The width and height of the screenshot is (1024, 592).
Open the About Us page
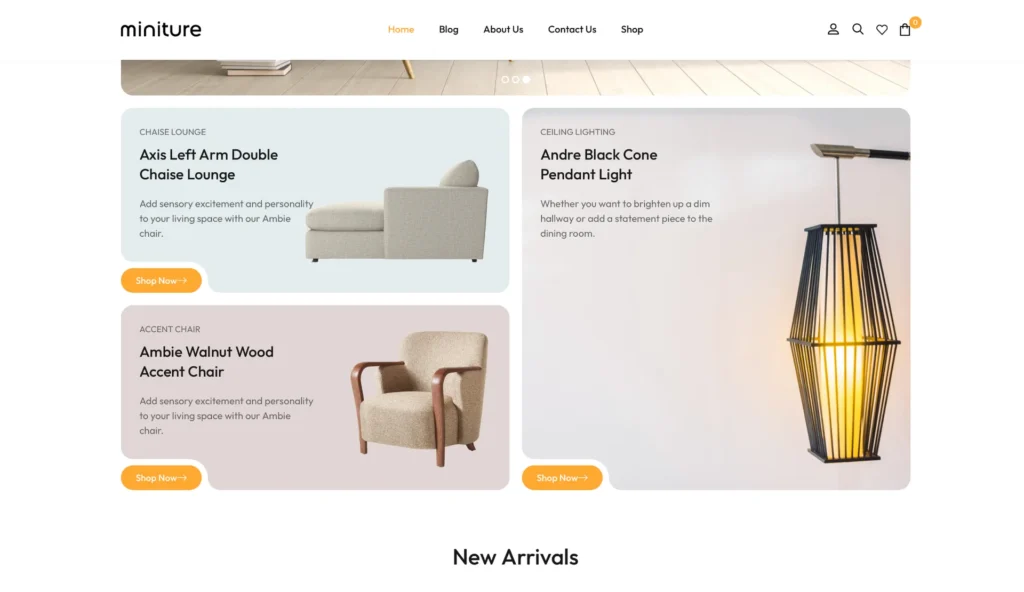point(503,29)
